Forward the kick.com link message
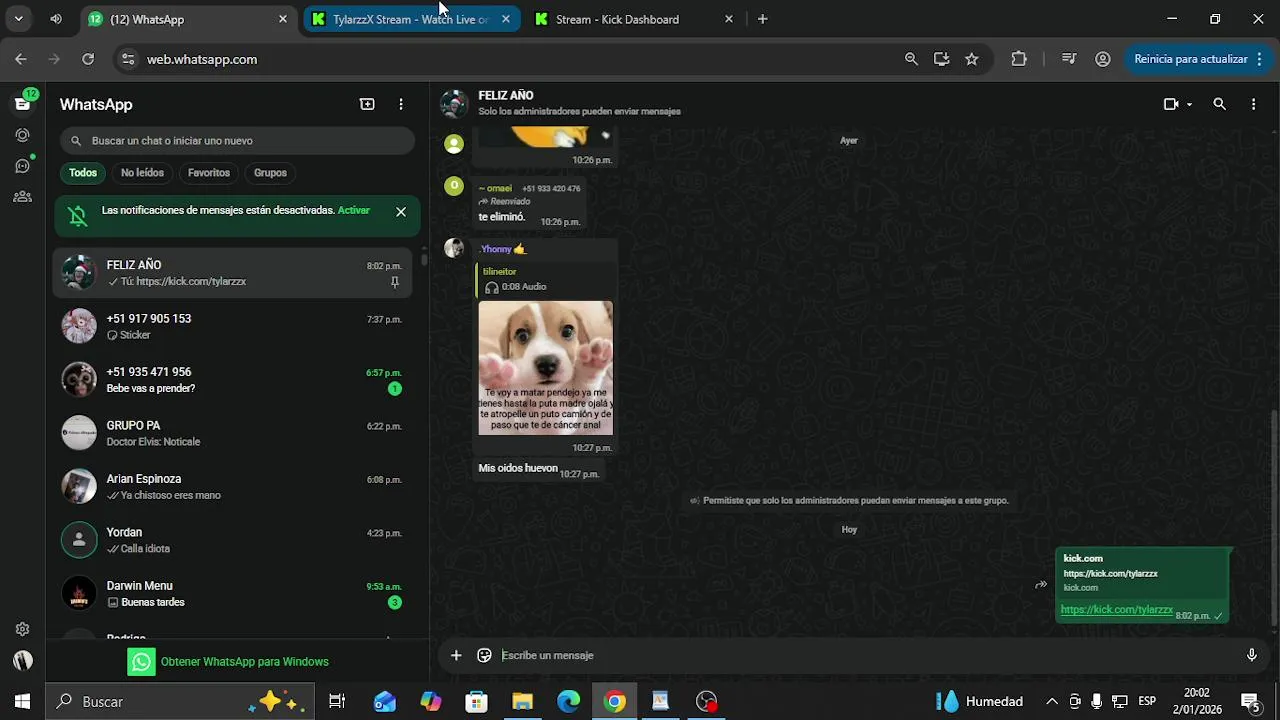 click(1041, 585)
